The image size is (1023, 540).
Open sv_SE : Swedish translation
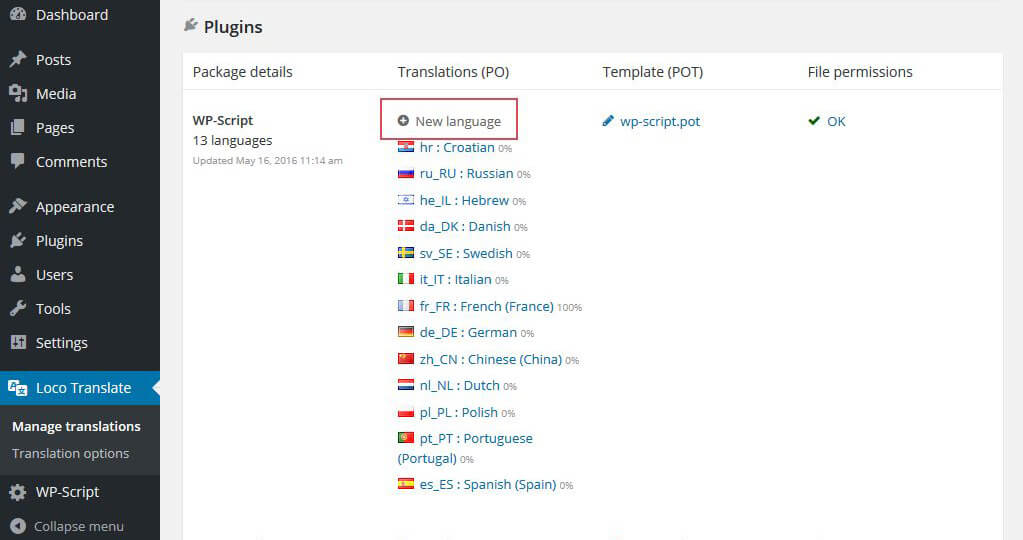[466, 253]
